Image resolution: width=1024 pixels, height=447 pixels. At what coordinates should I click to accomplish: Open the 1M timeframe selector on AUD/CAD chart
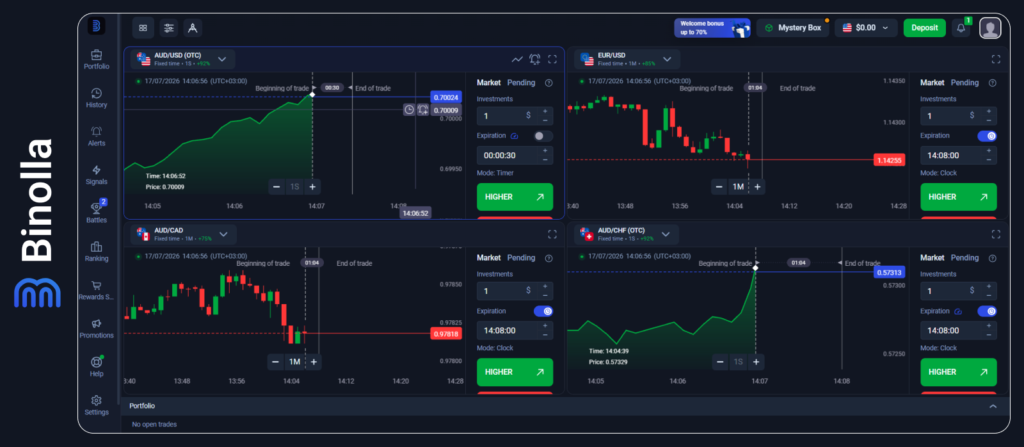(x=295, y=361)
